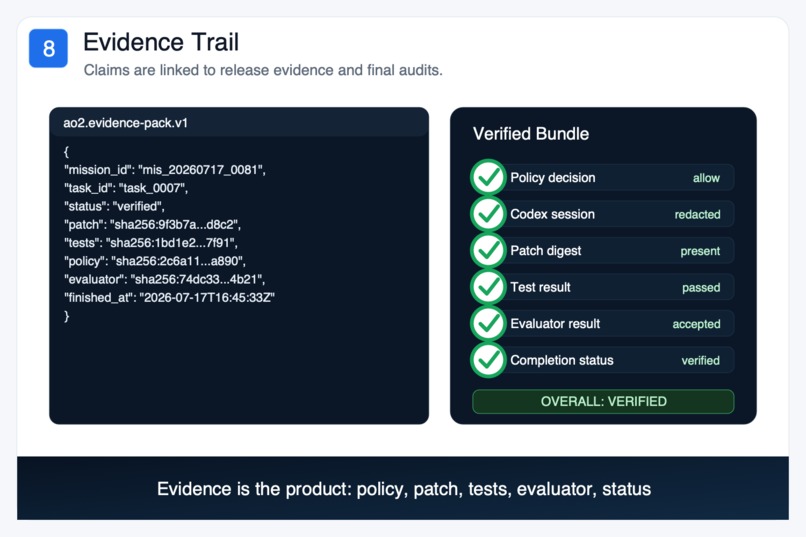Click the Test result green checkmark icon

coord(488,287)
